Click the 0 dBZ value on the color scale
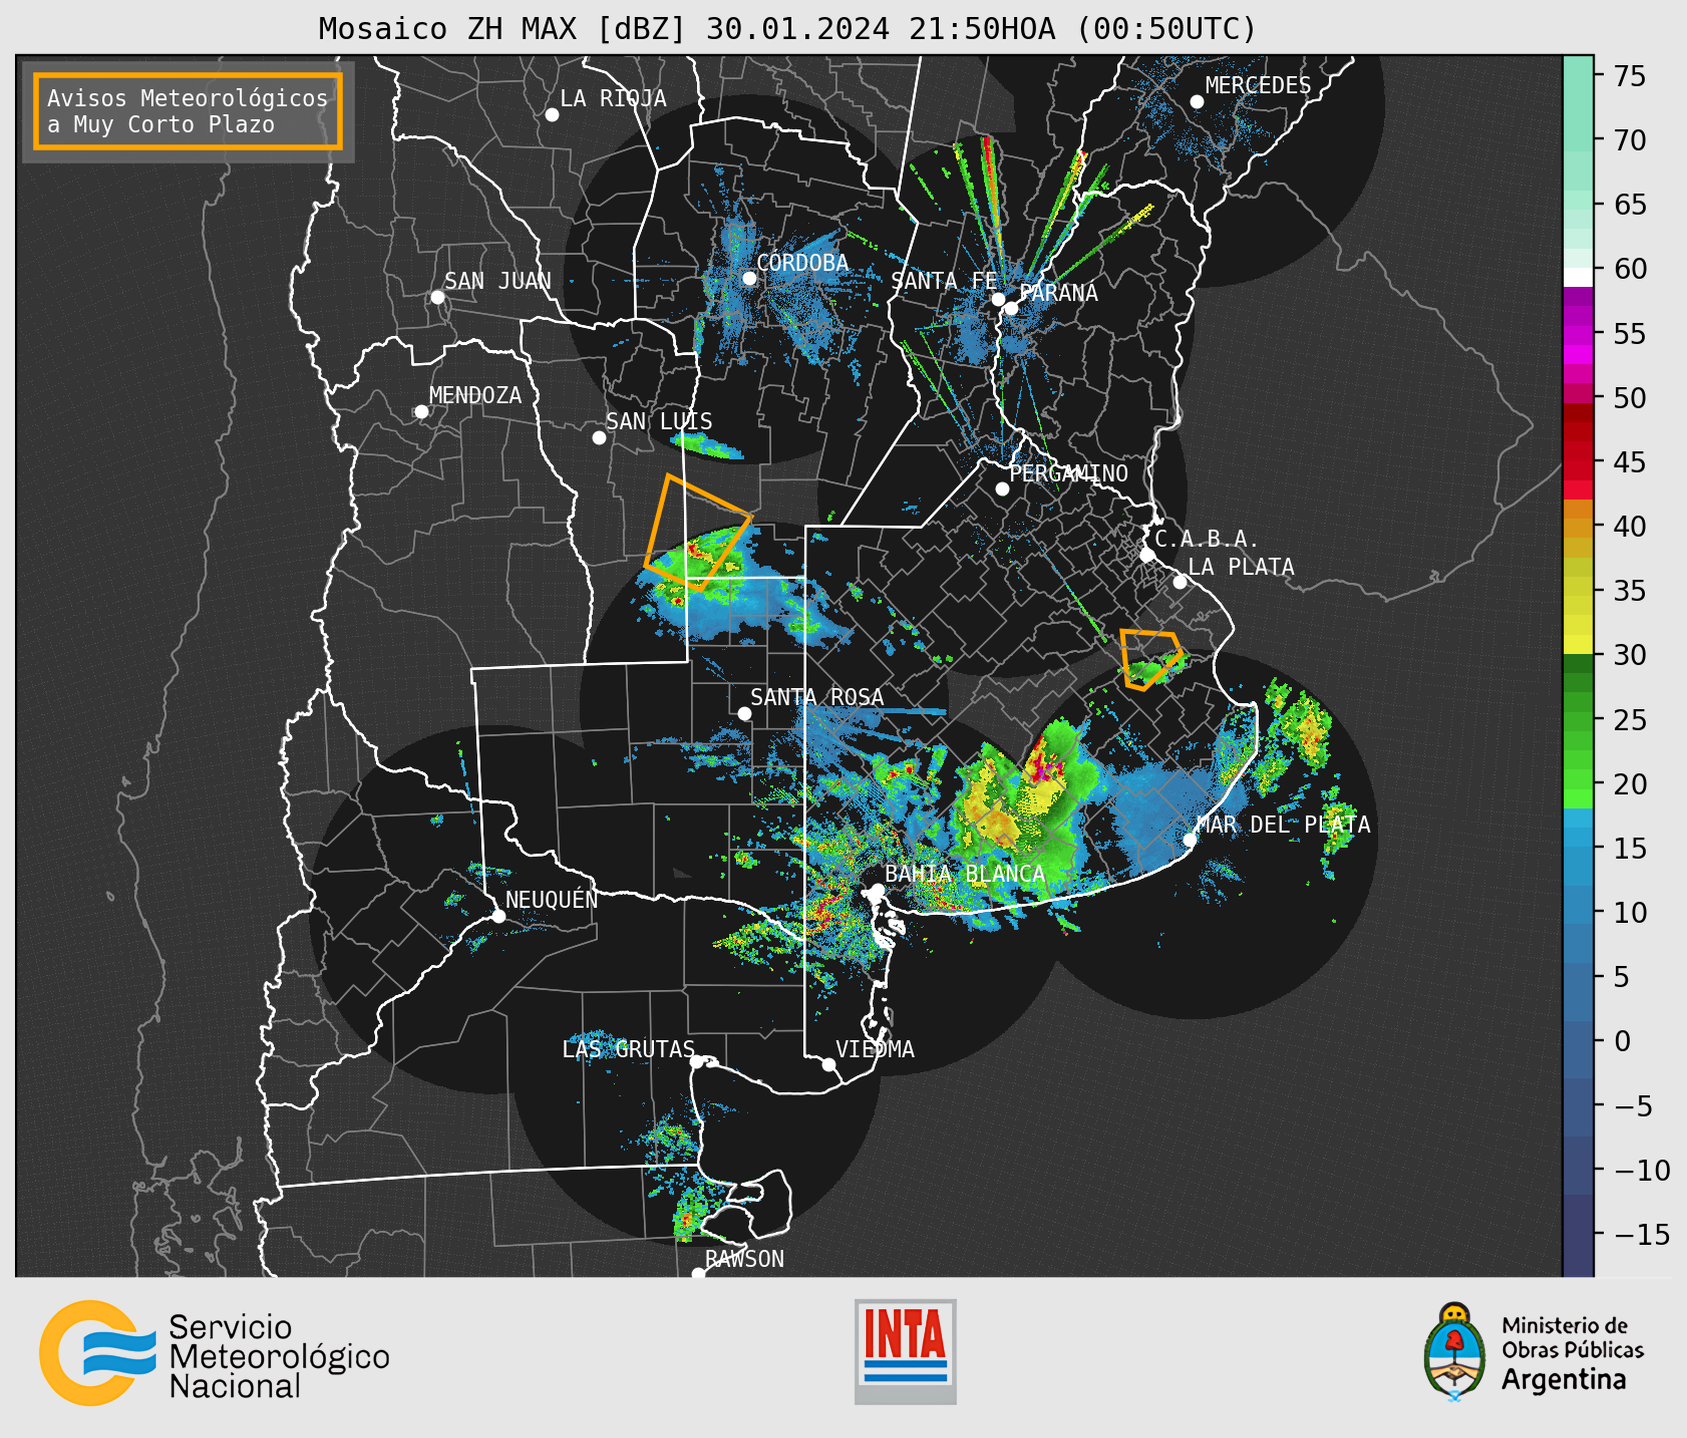Viewport: 1687px width, 1438px height. (x=1622, y=1041)
